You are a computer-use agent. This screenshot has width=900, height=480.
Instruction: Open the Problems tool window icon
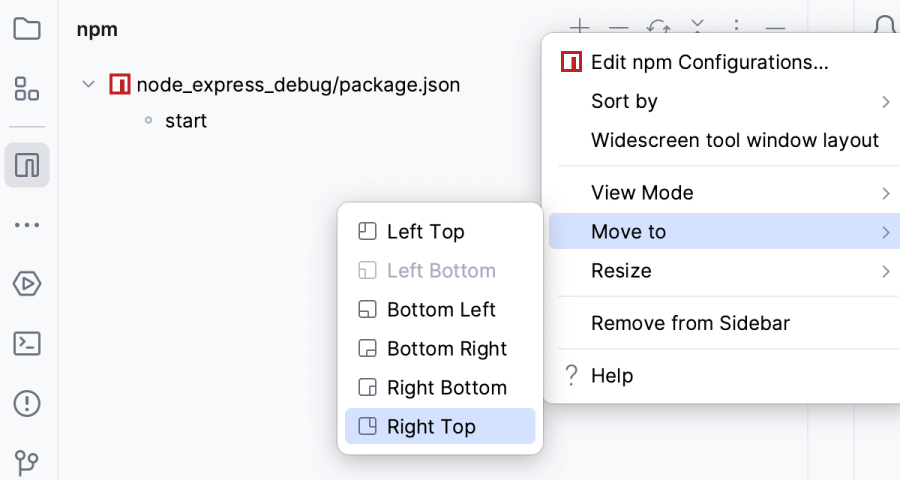[x=27, y=403]
